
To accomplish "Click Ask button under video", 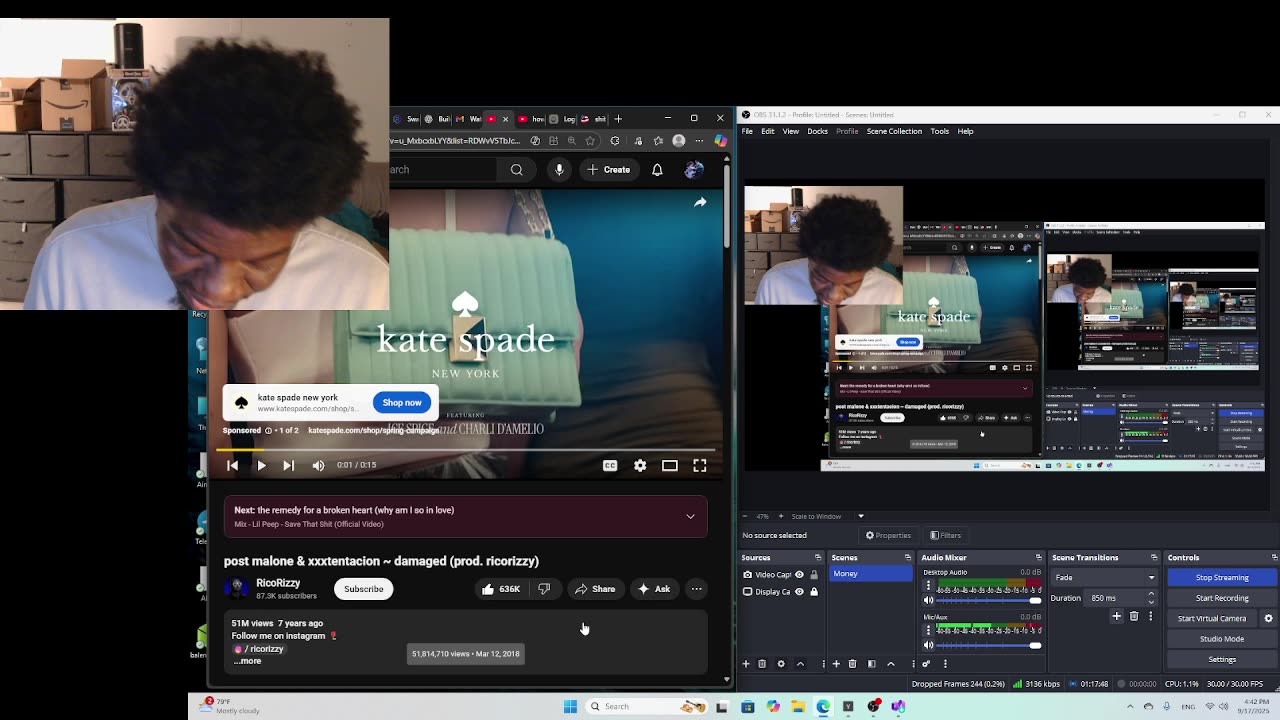I will [x=654, y=589].
